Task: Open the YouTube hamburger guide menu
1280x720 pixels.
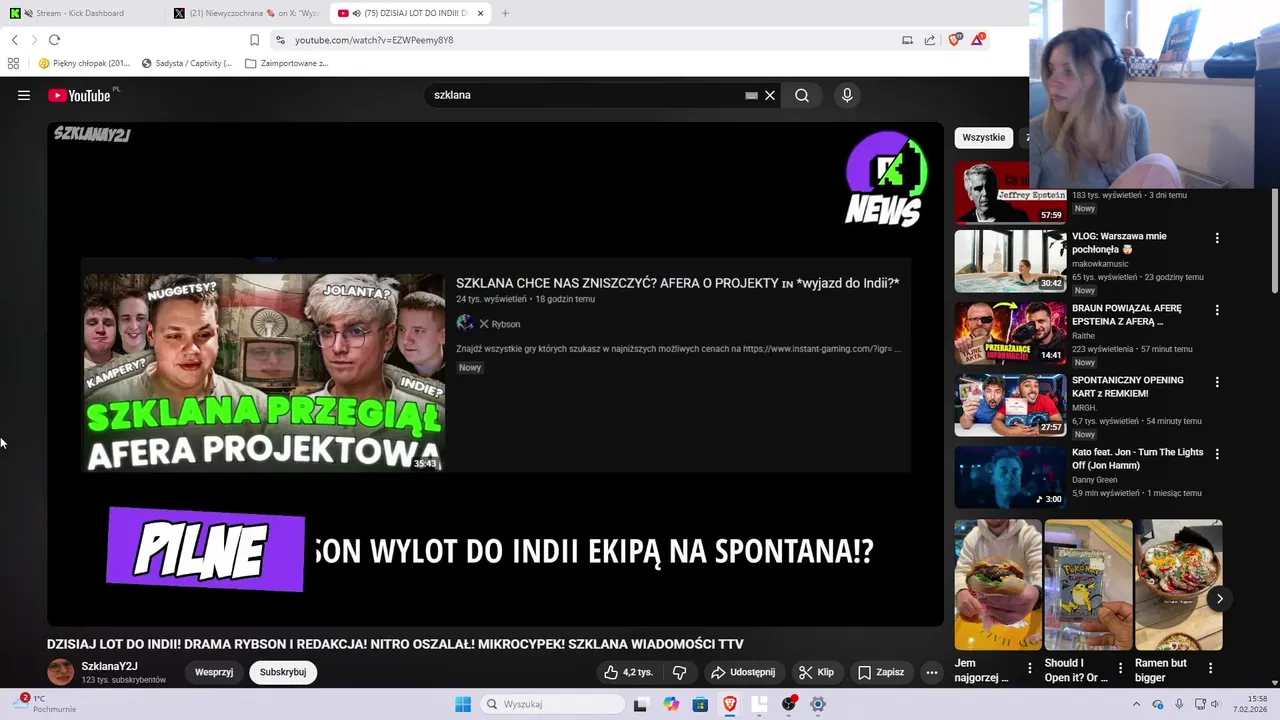Action: [24, 95]
